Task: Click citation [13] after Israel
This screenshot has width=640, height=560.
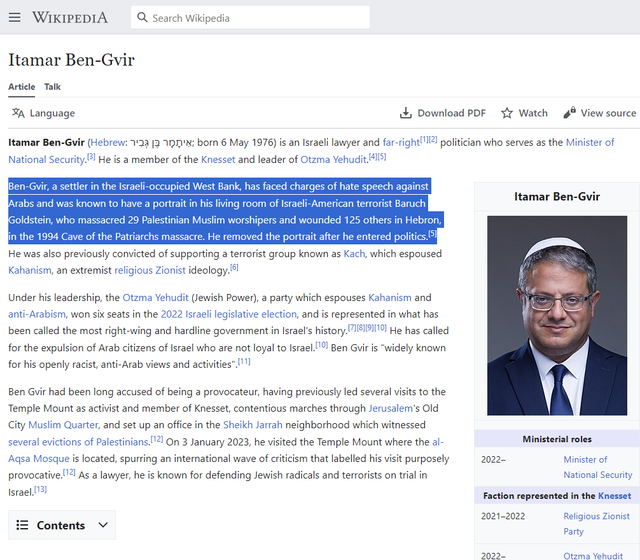Action: [x=40, y=489]
